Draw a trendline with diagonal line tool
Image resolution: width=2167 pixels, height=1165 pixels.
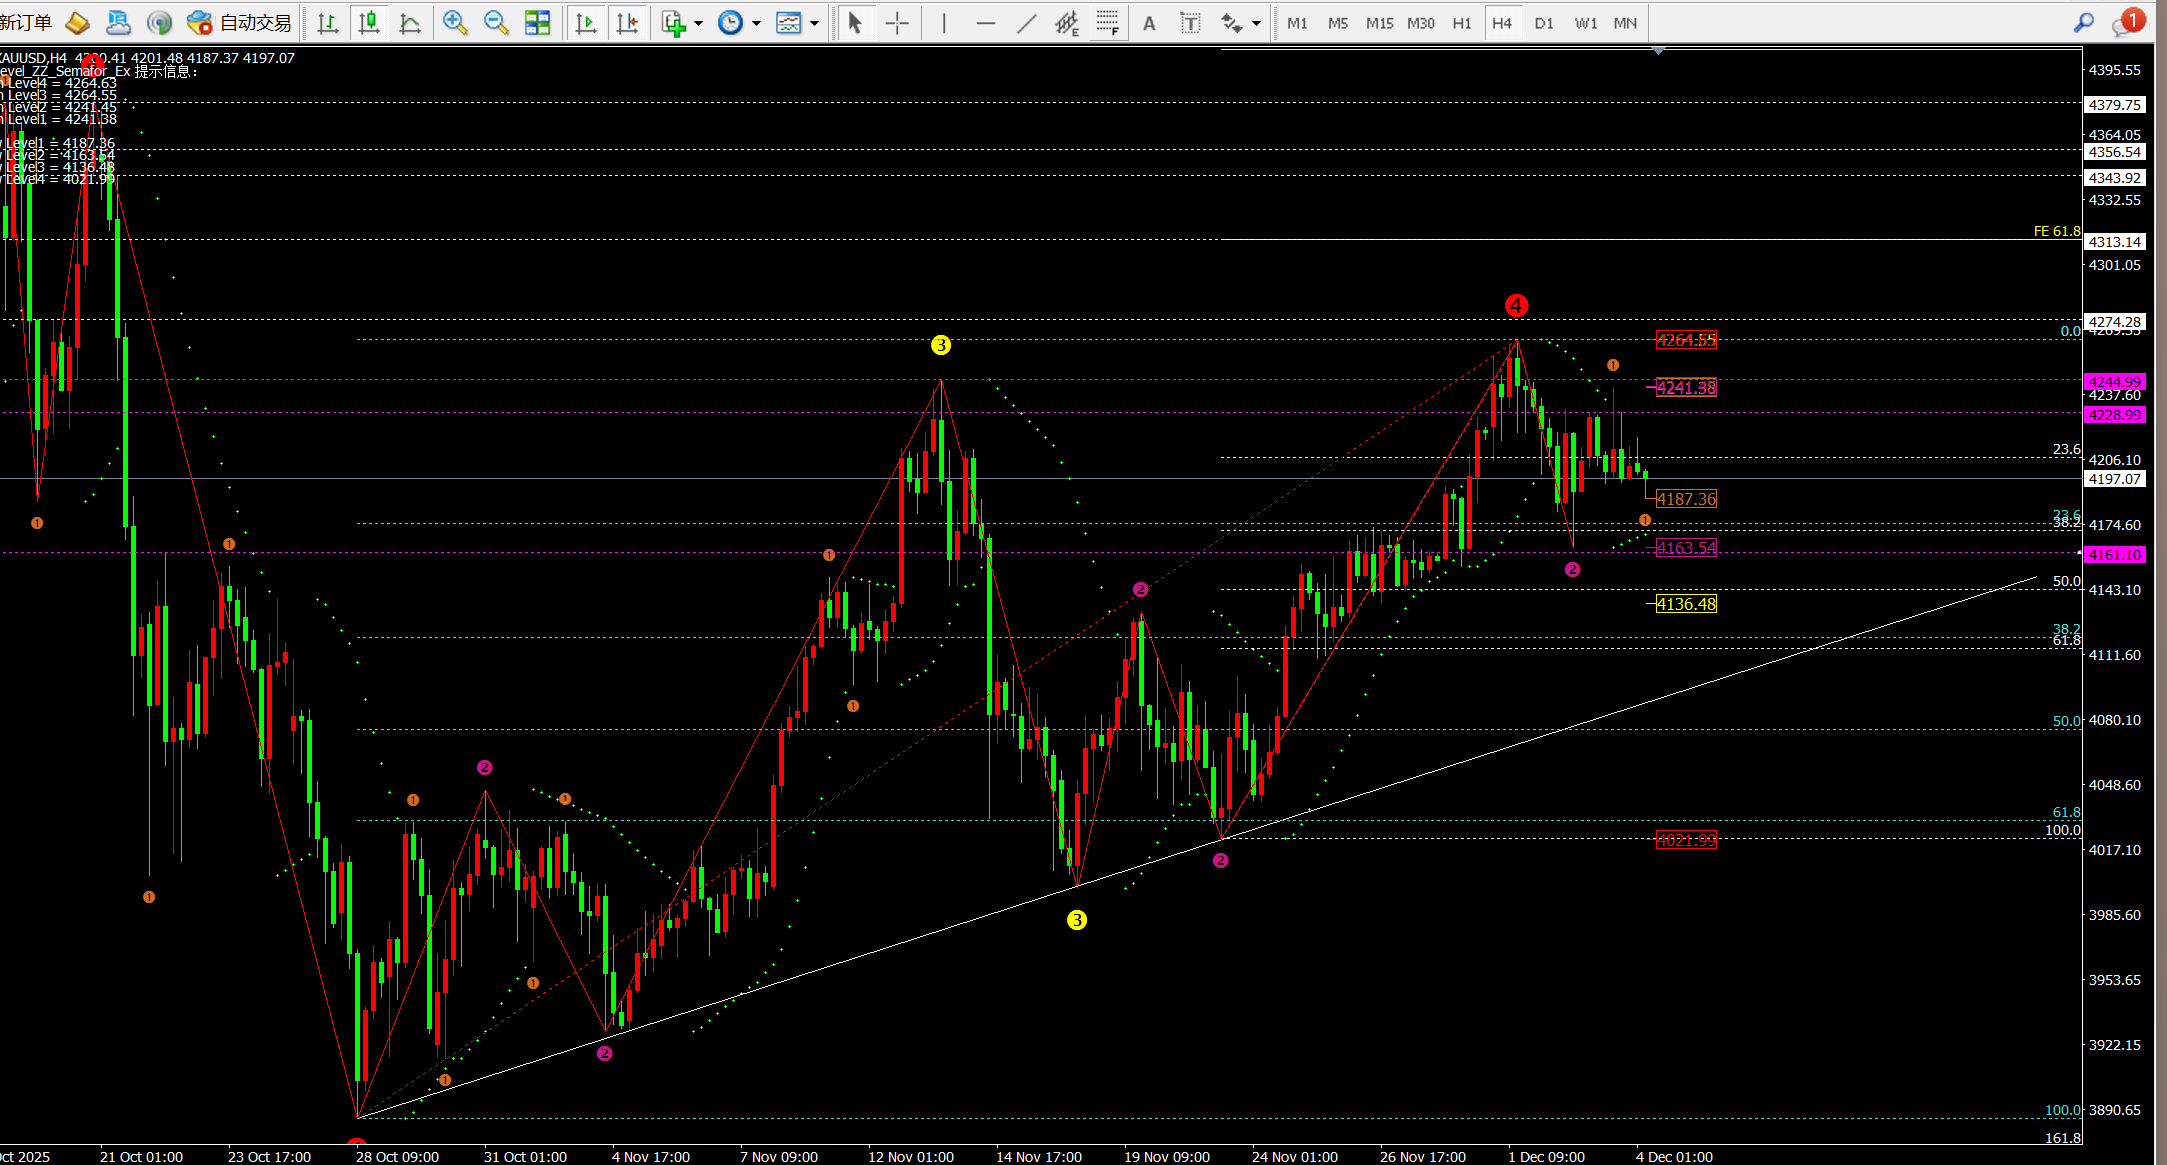(1026, 23)
